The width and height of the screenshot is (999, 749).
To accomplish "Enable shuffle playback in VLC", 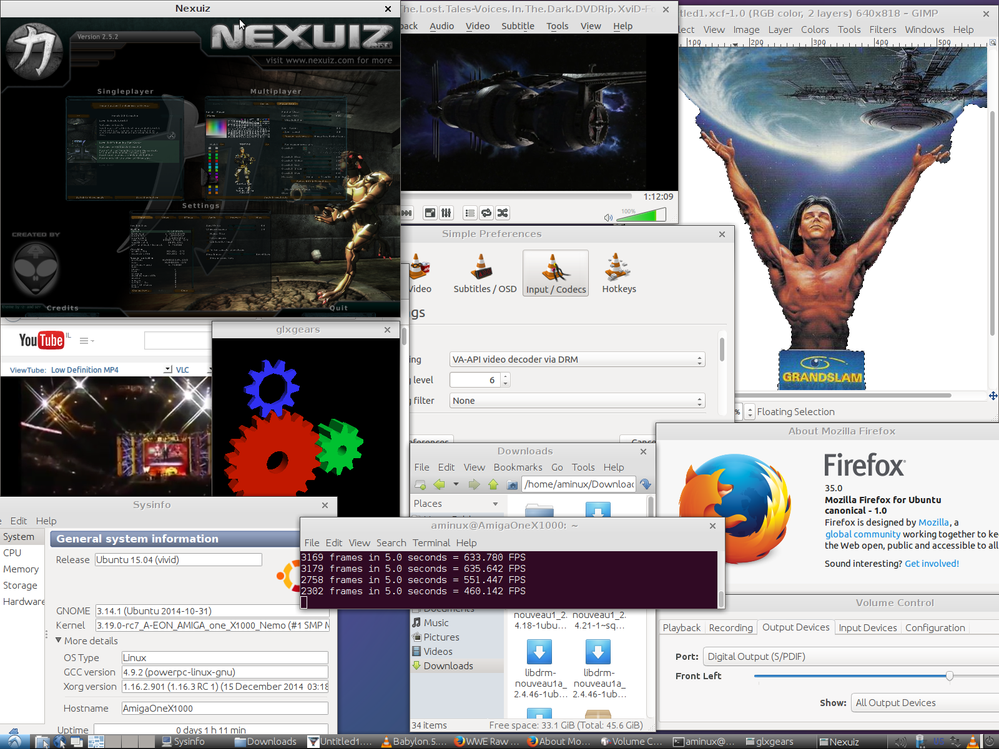I will click(501, 213).
